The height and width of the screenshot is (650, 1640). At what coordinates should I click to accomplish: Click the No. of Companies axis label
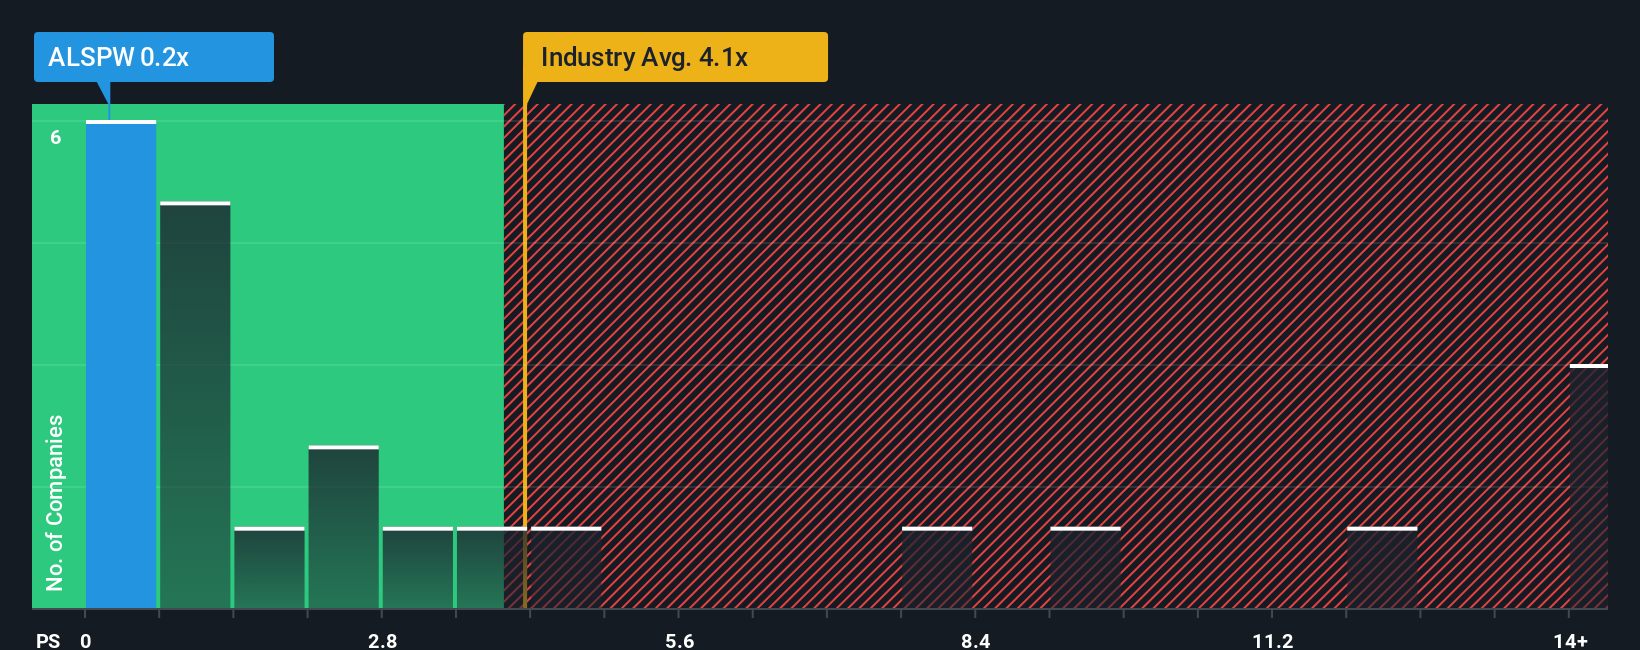[x=55, y=503]
